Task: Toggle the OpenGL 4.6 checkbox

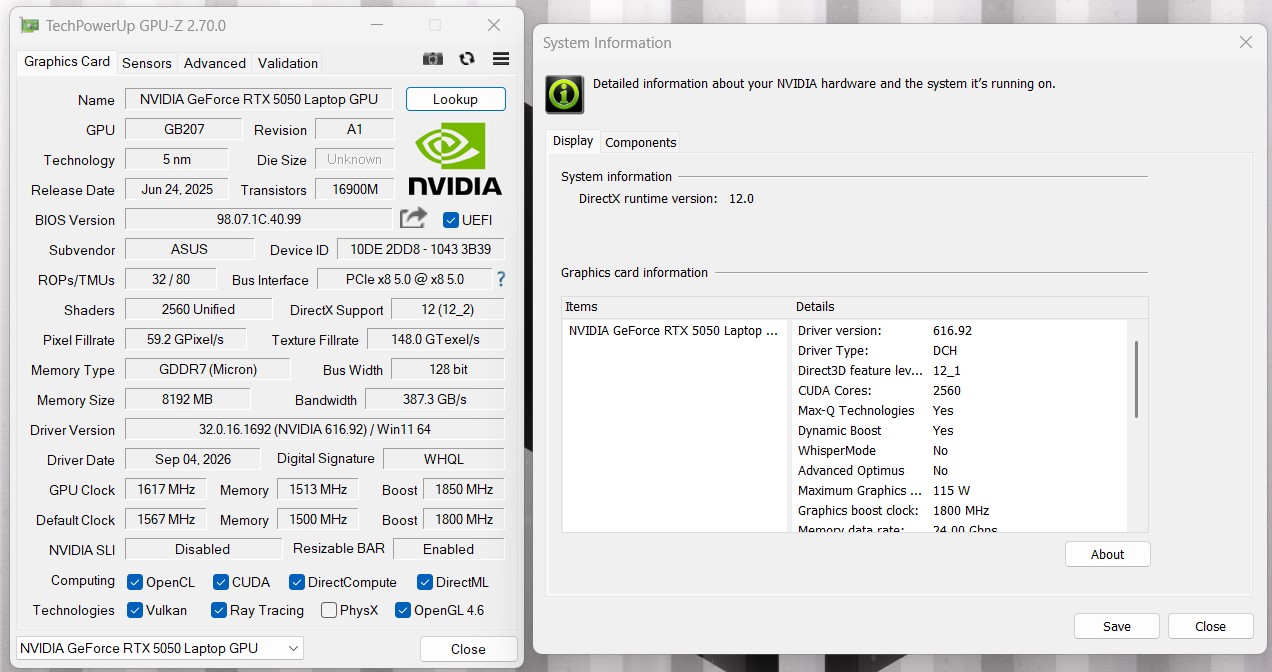Action: [x=402, y=610]
